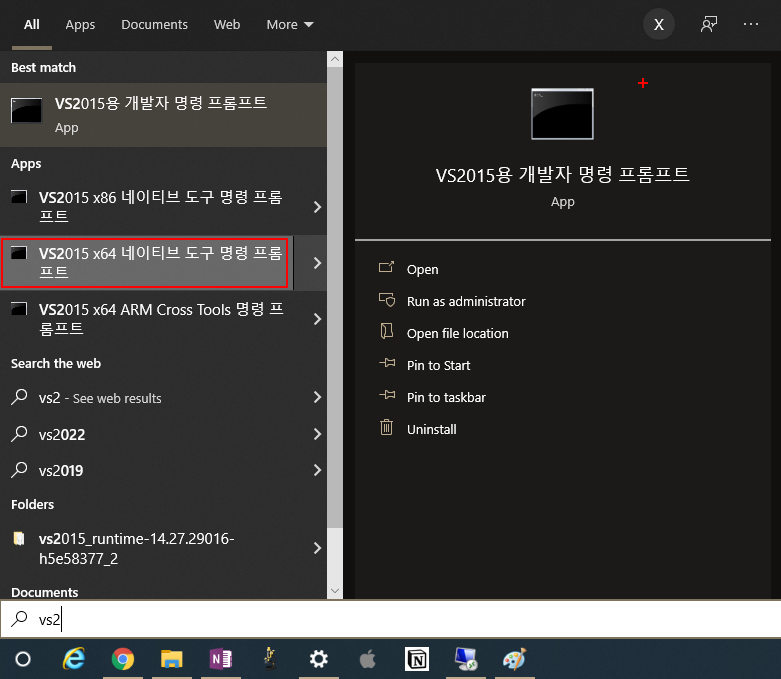781x679 pixels.
Task: Launch Internet Explorer from taskbar
Action: coord(74,659)
